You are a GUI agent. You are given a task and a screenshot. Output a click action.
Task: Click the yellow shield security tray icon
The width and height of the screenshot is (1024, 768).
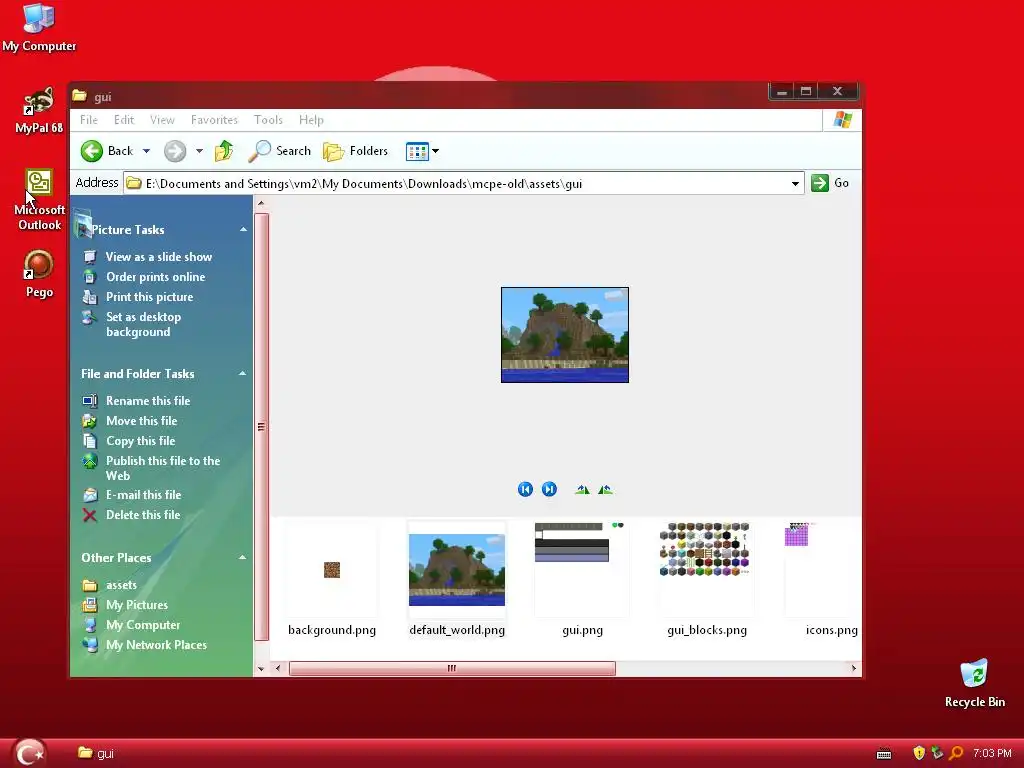pos(919,753)
